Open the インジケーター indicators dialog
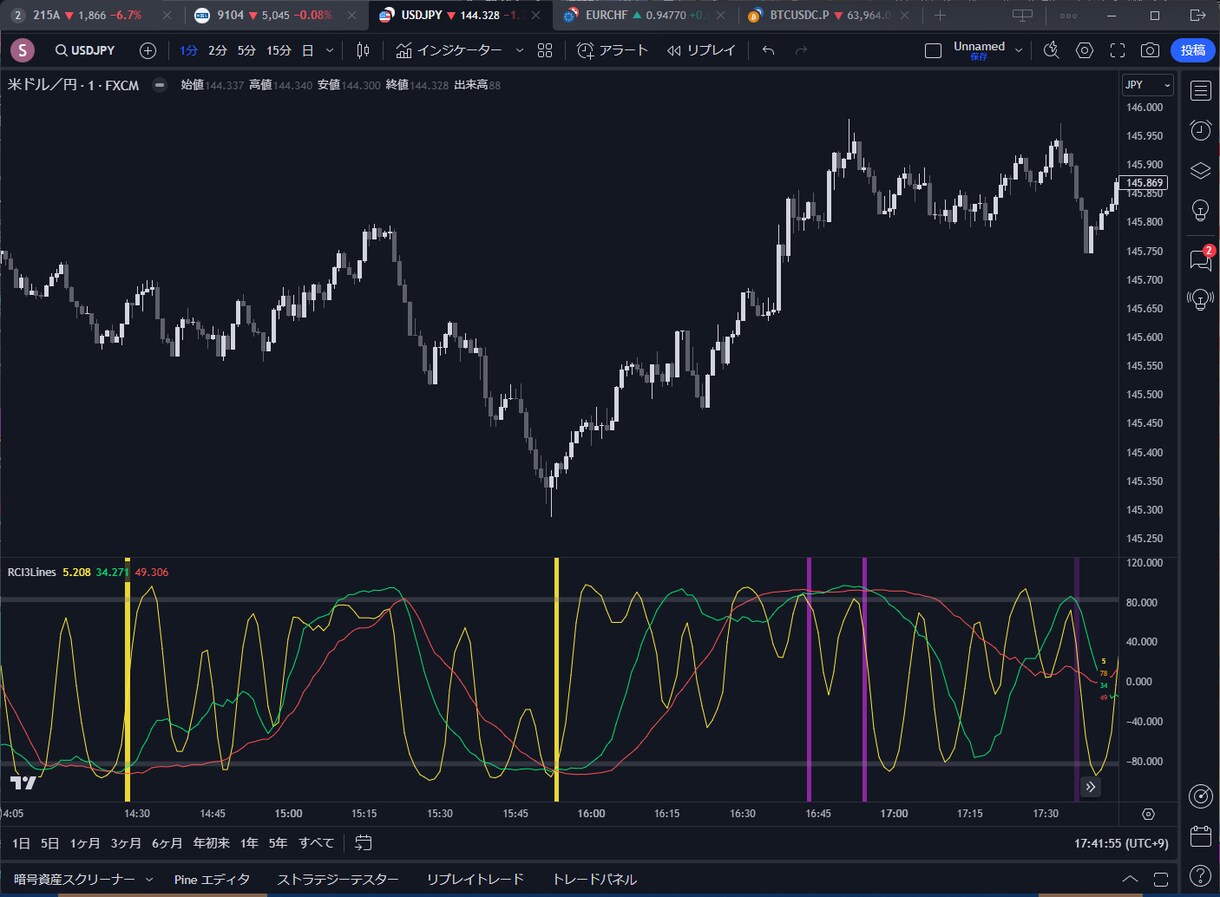The height and width of the screenshot is (897, 1220). tap(449, 51)
